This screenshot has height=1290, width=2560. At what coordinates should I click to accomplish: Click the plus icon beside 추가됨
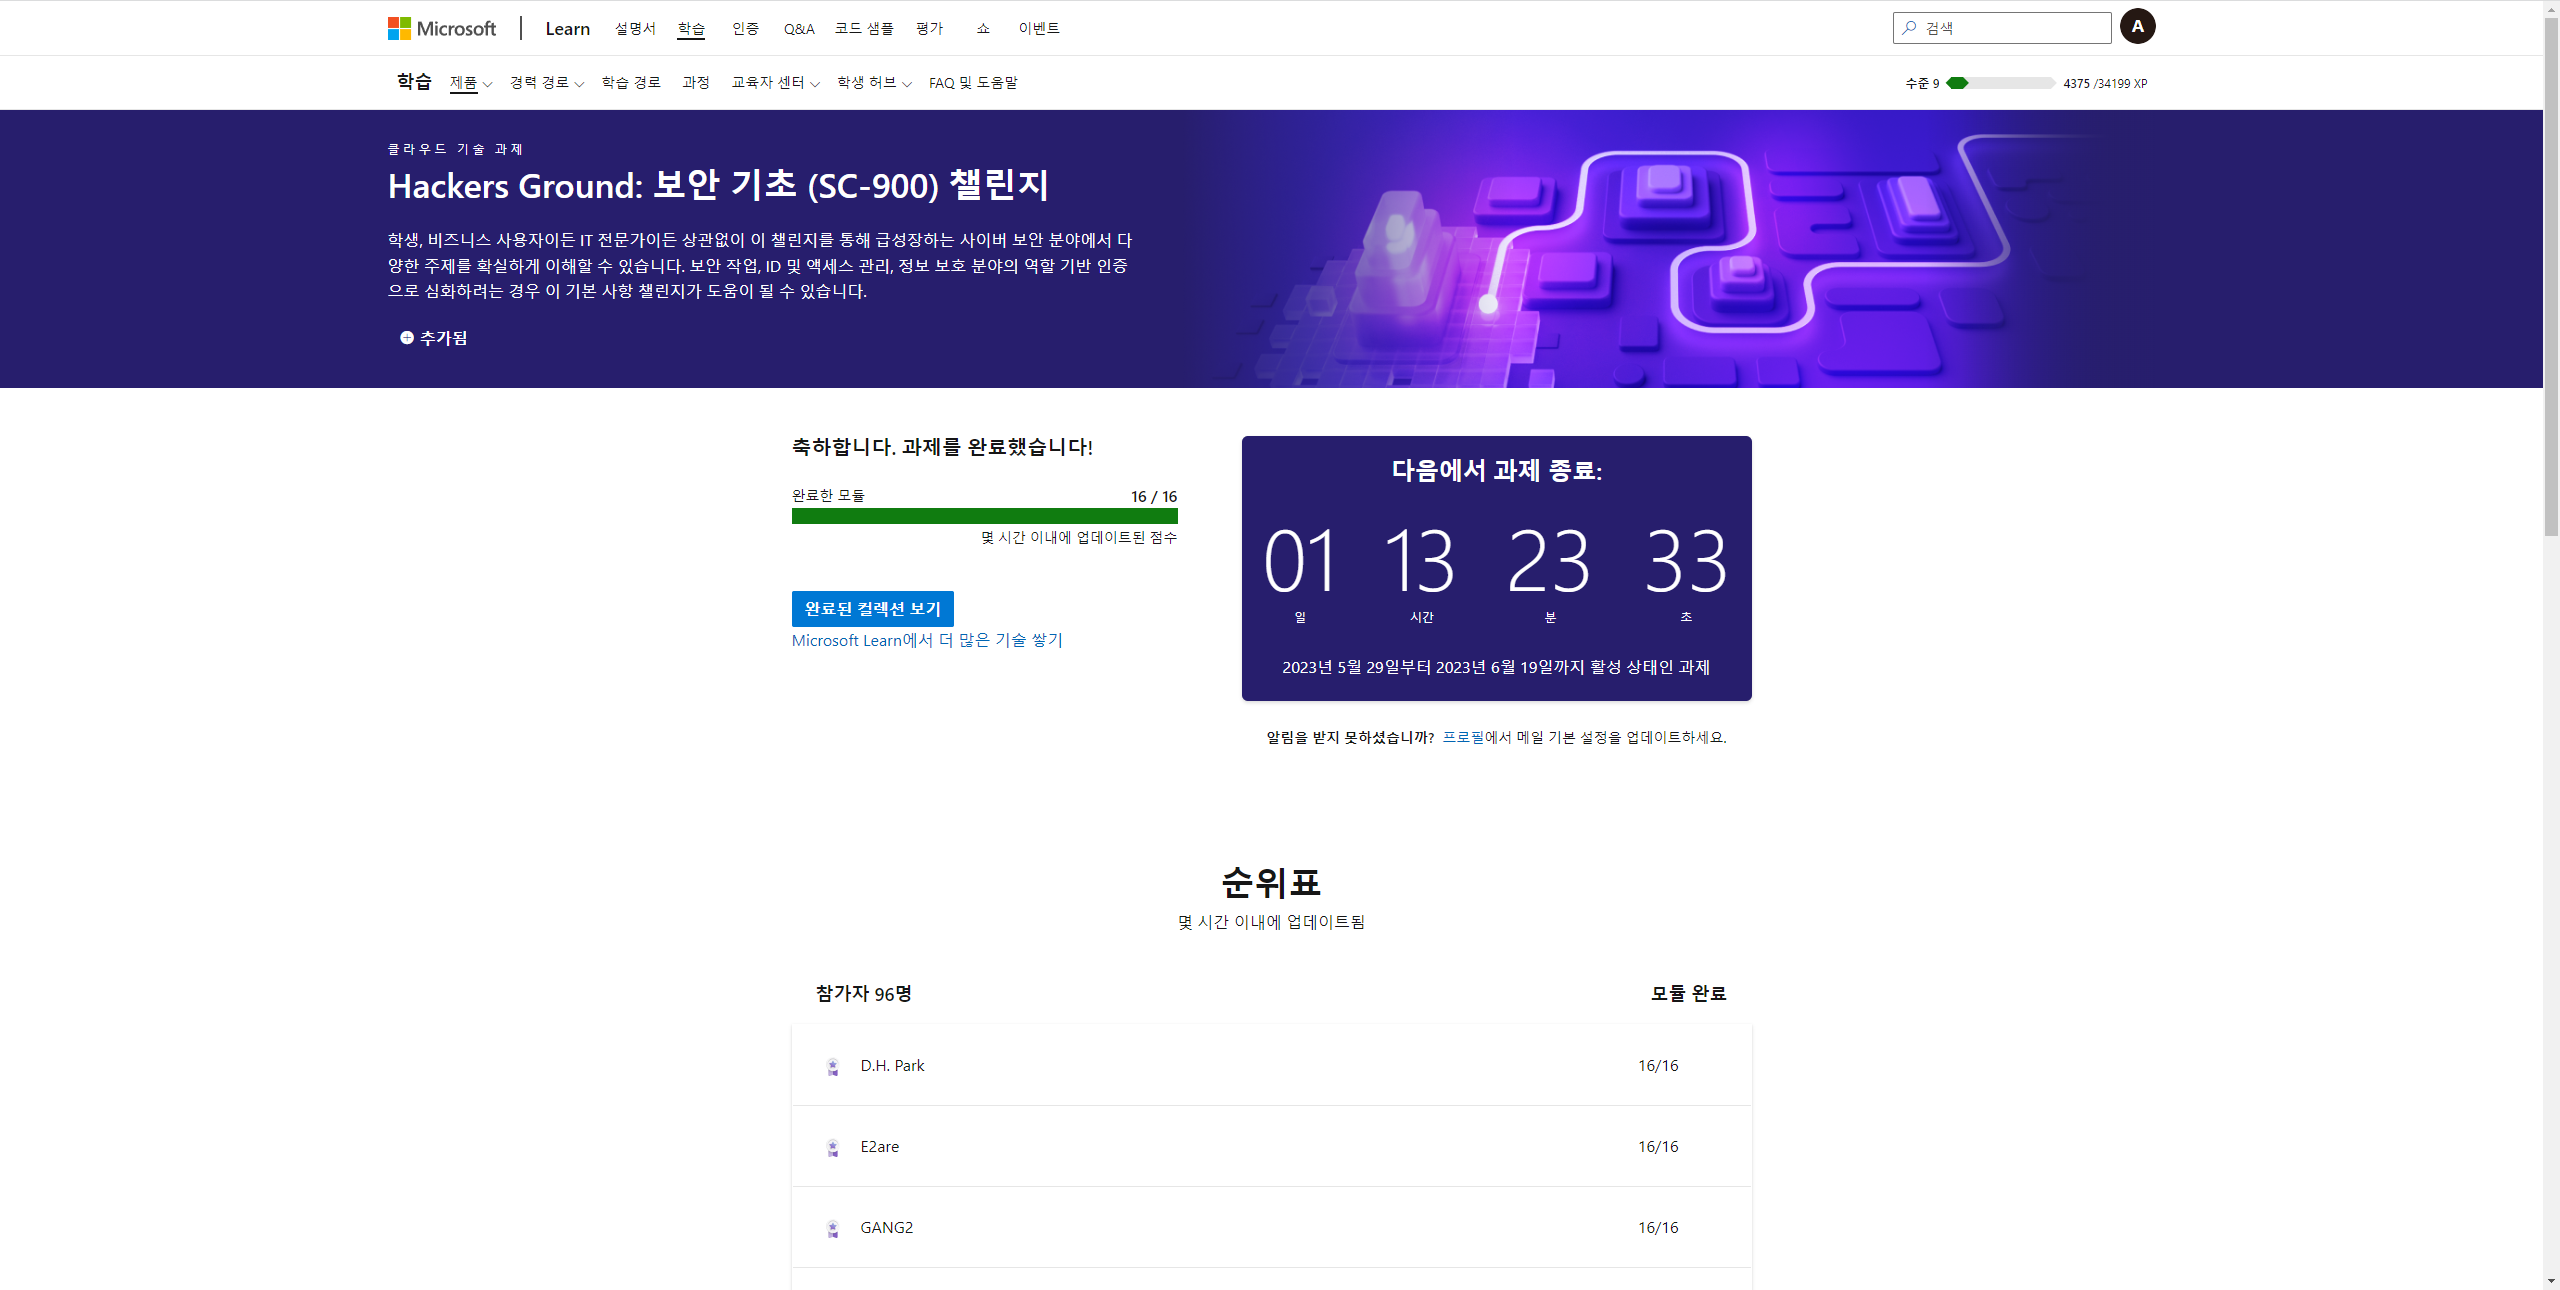click(405, 338)
